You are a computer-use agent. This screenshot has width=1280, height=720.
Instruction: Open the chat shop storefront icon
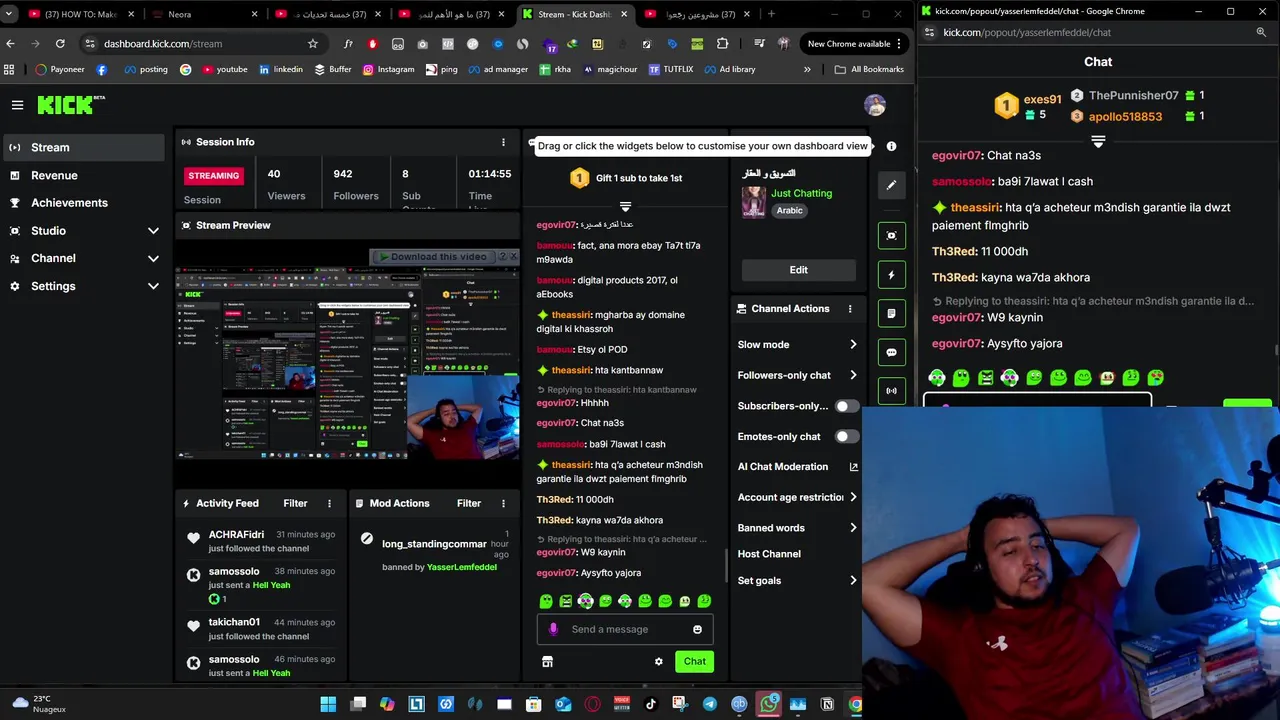tap(547, 661)
